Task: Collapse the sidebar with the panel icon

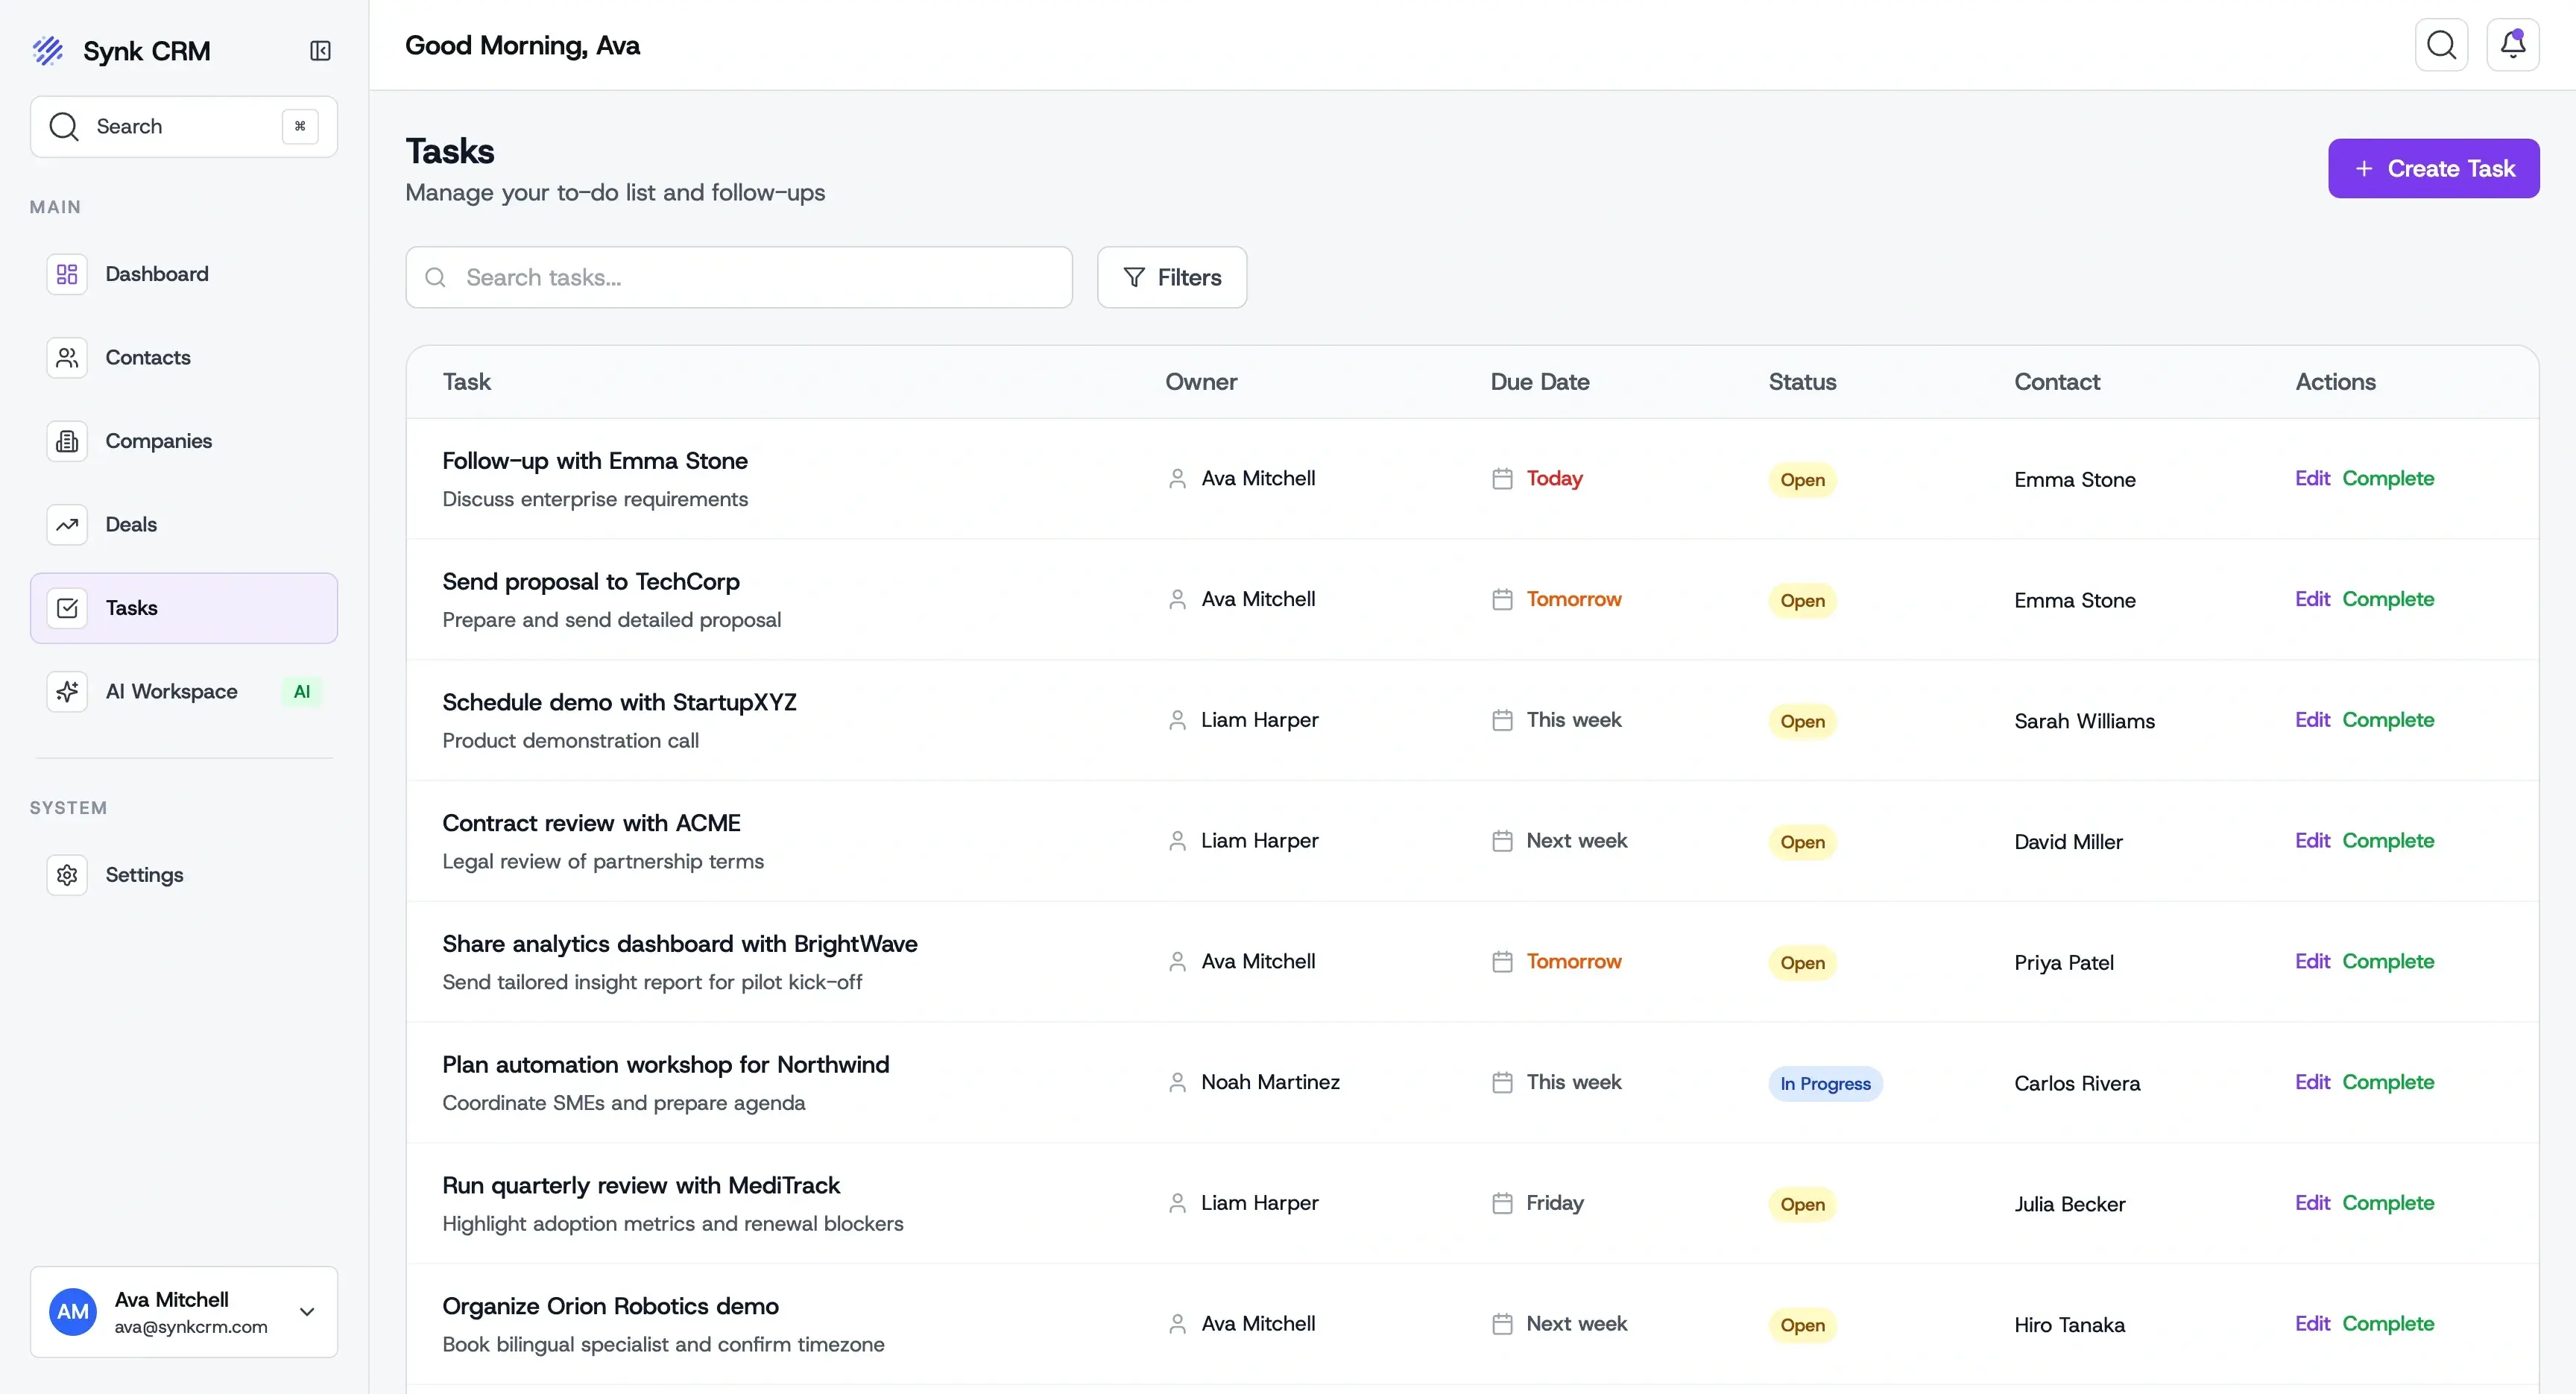Action: [x=320, y=51]
